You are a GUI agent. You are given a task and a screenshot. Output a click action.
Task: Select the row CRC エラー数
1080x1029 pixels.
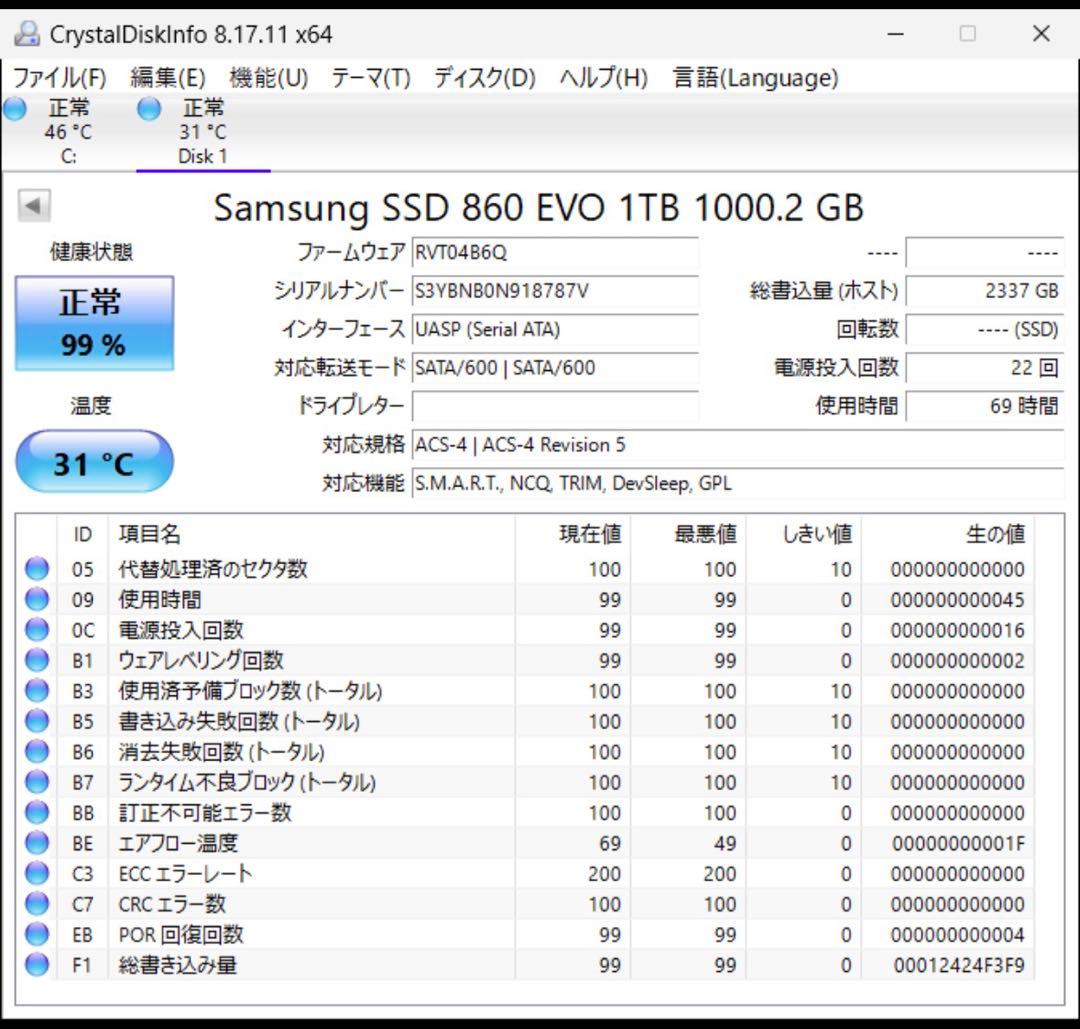[525, 904]
